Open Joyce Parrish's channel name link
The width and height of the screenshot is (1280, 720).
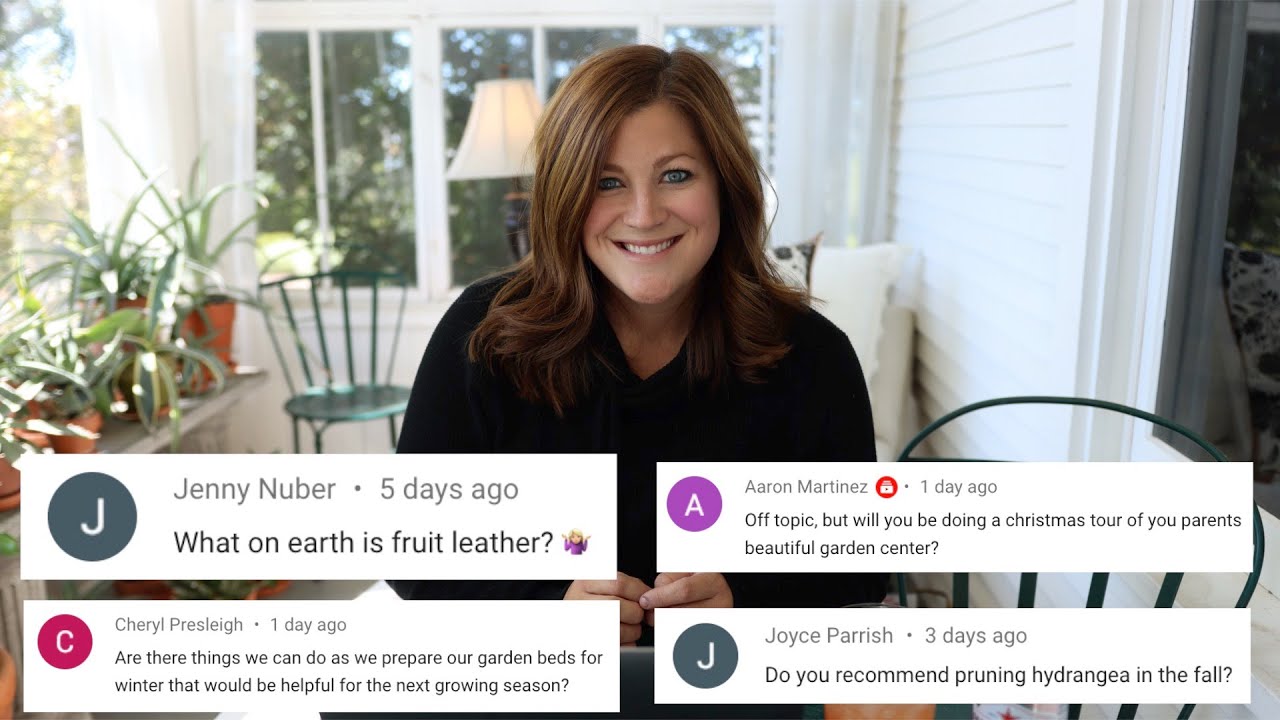click(x=829, y=636)
